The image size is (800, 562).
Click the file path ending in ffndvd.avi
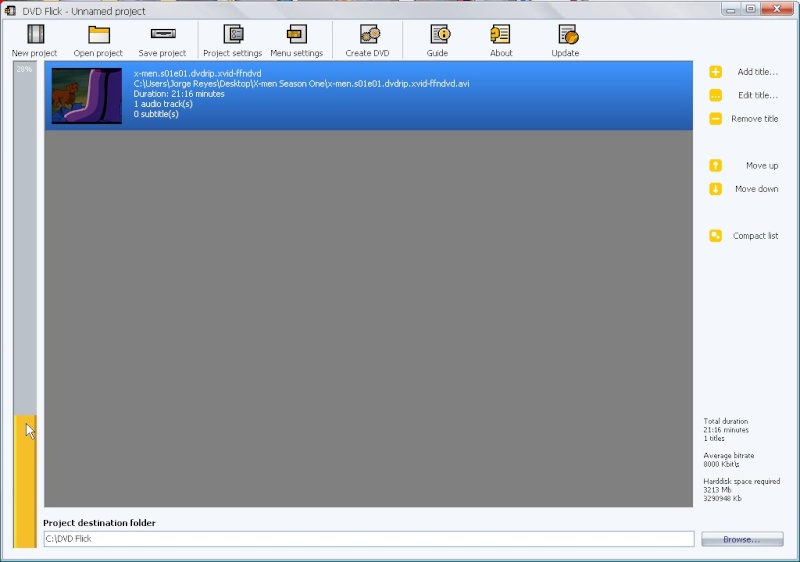tap(302, 84)
